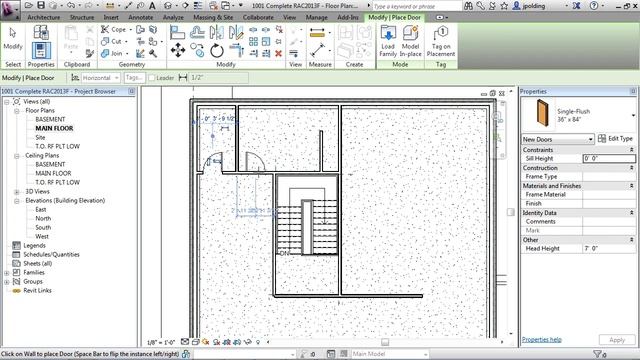The width and height of the screenshot is (640, 360).
Task: Open the Insert ribbon tab
Action: pos(111,18)
